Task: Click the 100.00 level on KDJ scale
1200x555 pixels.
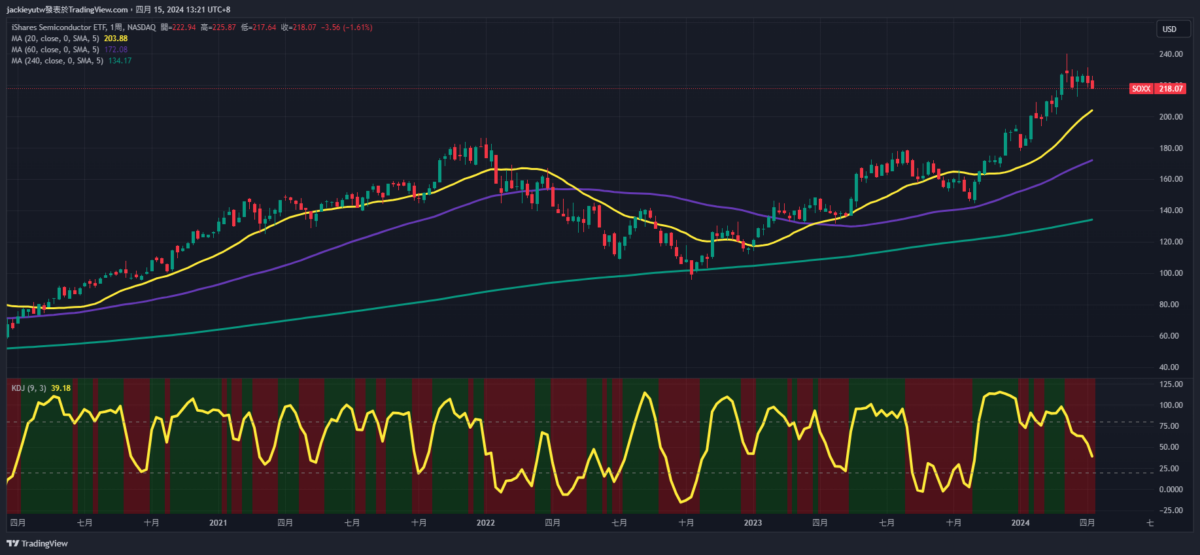Action: pyautogui.click(x=1171, y=405)
